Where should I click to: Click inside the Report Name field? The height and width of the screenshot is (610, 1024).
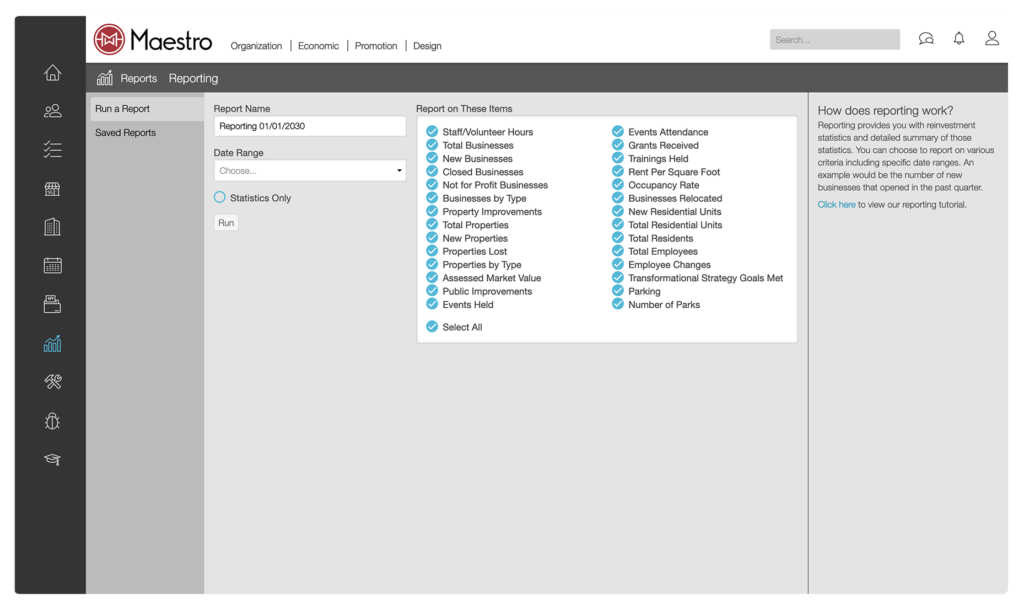coord(309,126)
